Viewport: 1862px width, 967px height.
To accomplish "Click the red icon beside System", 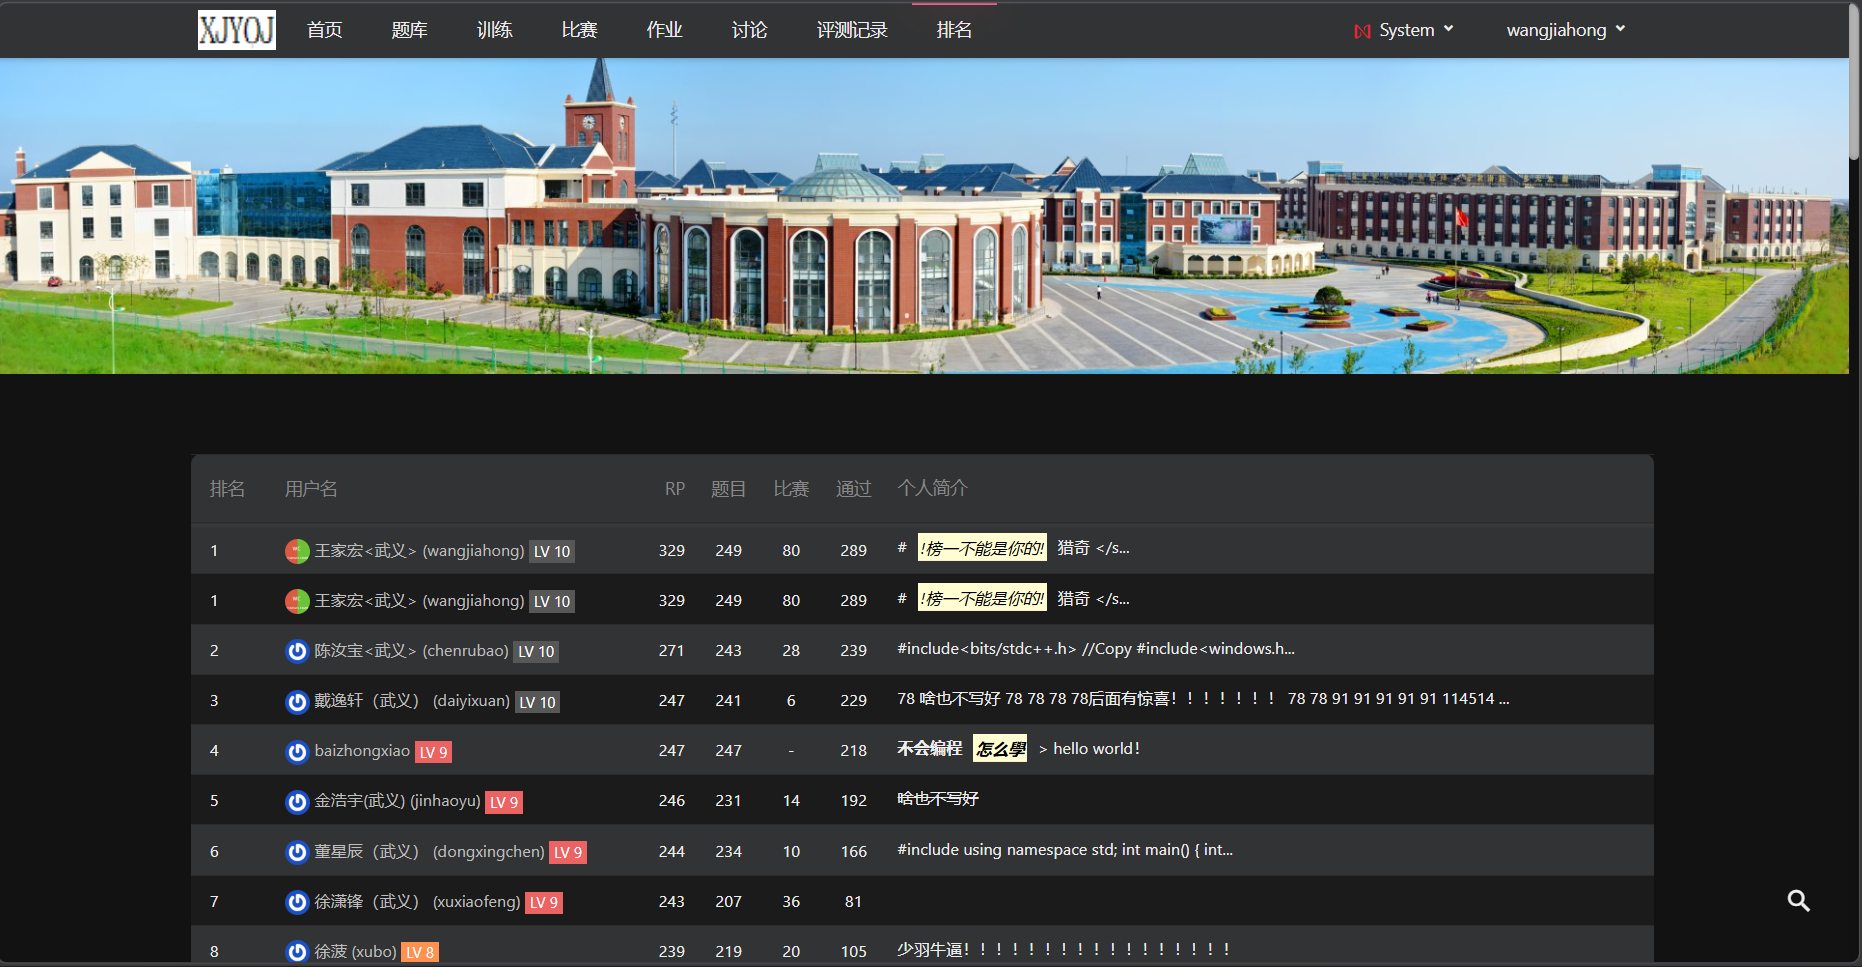I will pos(1362,31).
